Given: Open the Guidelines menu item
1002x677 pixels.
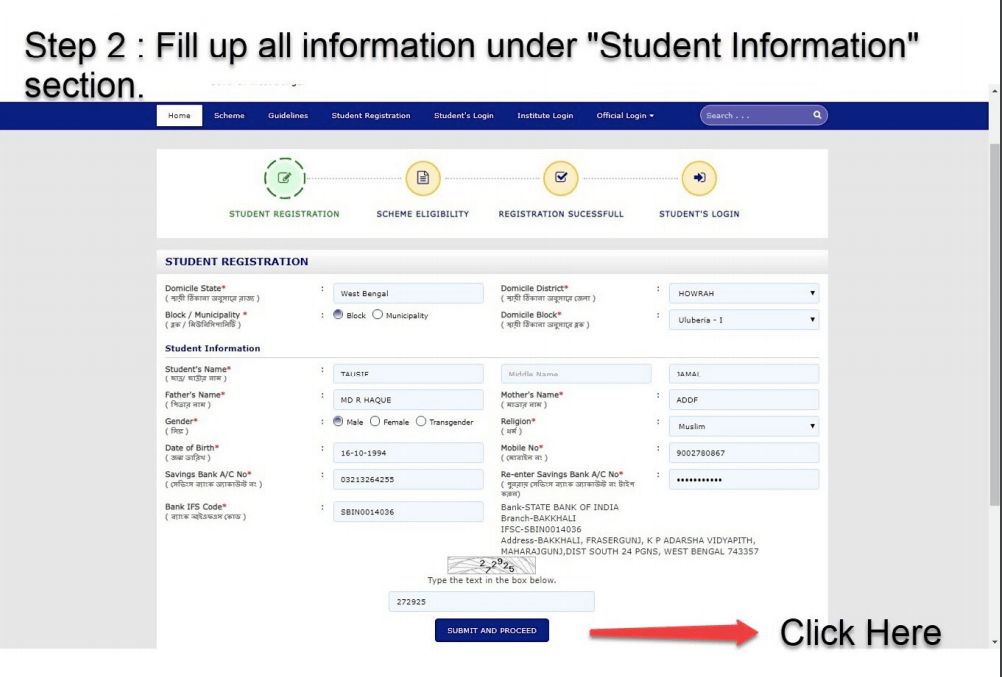Looking at the screenshot, I should point(288,116).
